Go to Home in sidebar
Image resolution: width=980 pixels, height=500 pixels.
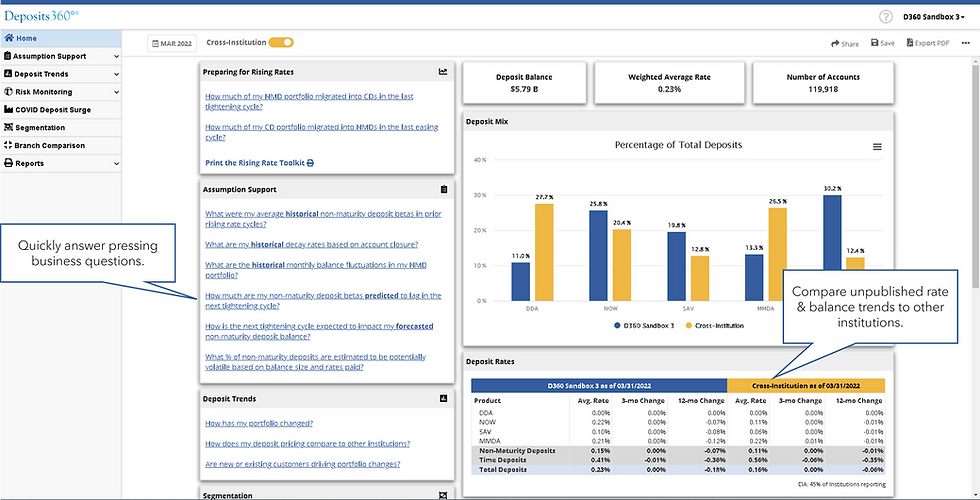61,38
